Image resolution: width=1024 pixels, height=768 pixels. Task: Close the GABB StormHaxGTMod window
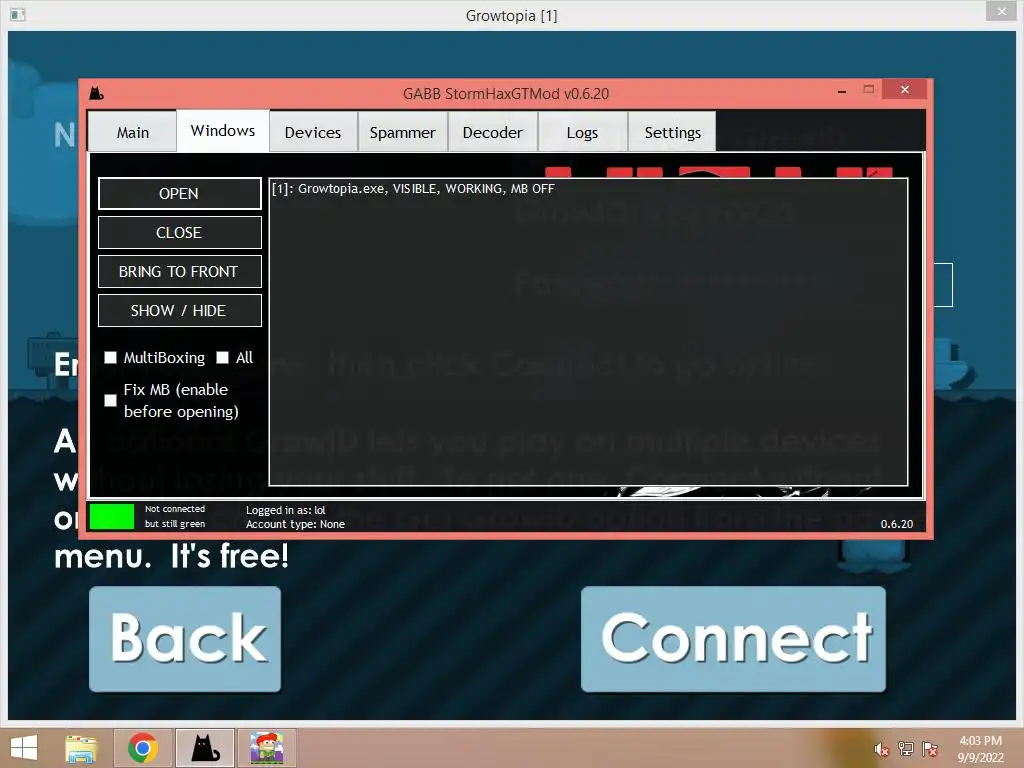click(x=904, y=89)
